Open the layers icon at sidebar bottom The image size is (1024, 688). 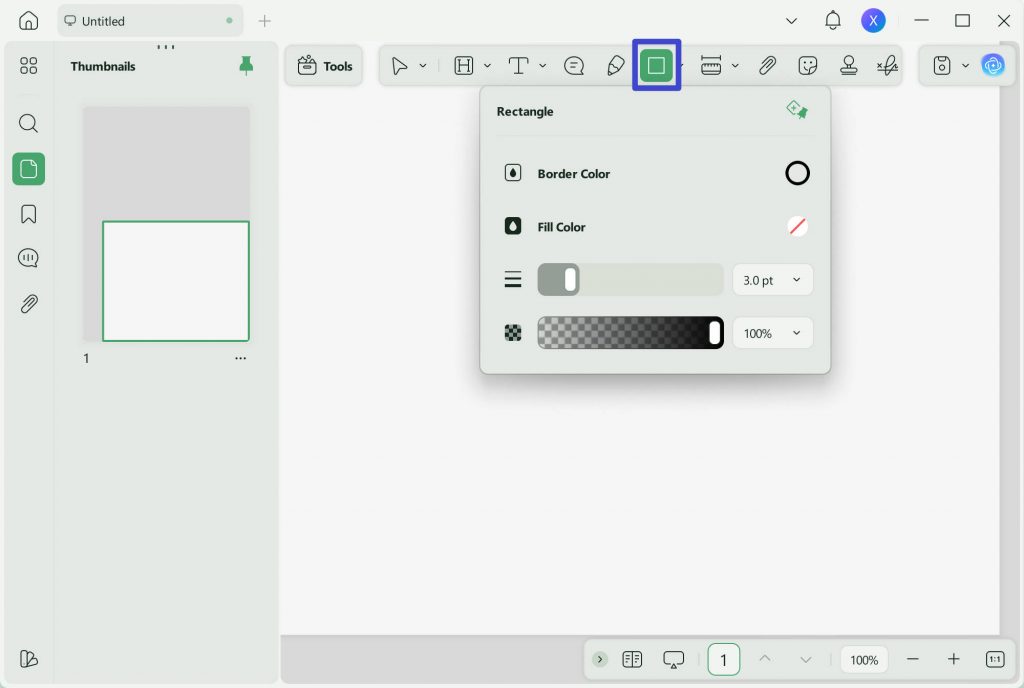tap(28, 659)
